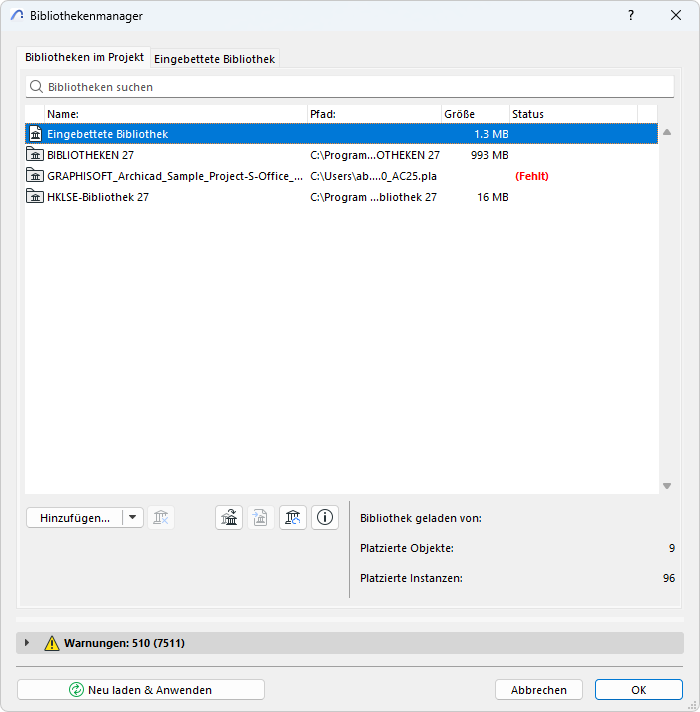Select the HKLSE-Bibliothek 27 row
Screen dimensions: 700x712
[x=341, y=197]
